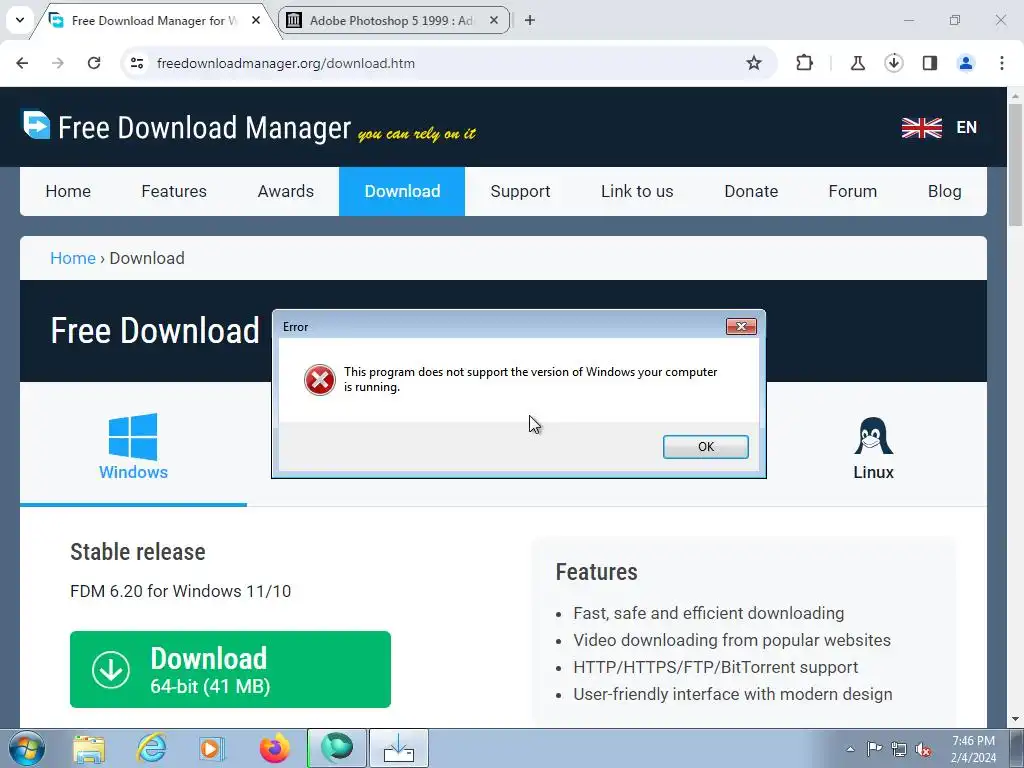This screenshot has width=1024, height=768.
Task: Select the Linux platform tab
Action: [873, 449]
